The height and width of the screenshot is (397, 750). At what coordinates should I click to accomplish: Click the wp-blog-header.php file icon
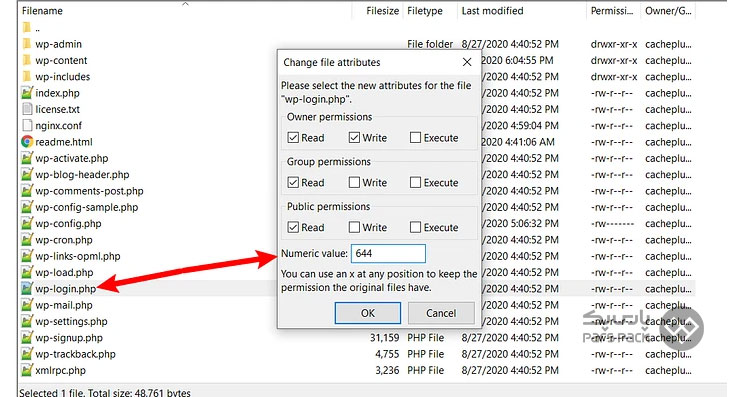[x=27, y=174]
